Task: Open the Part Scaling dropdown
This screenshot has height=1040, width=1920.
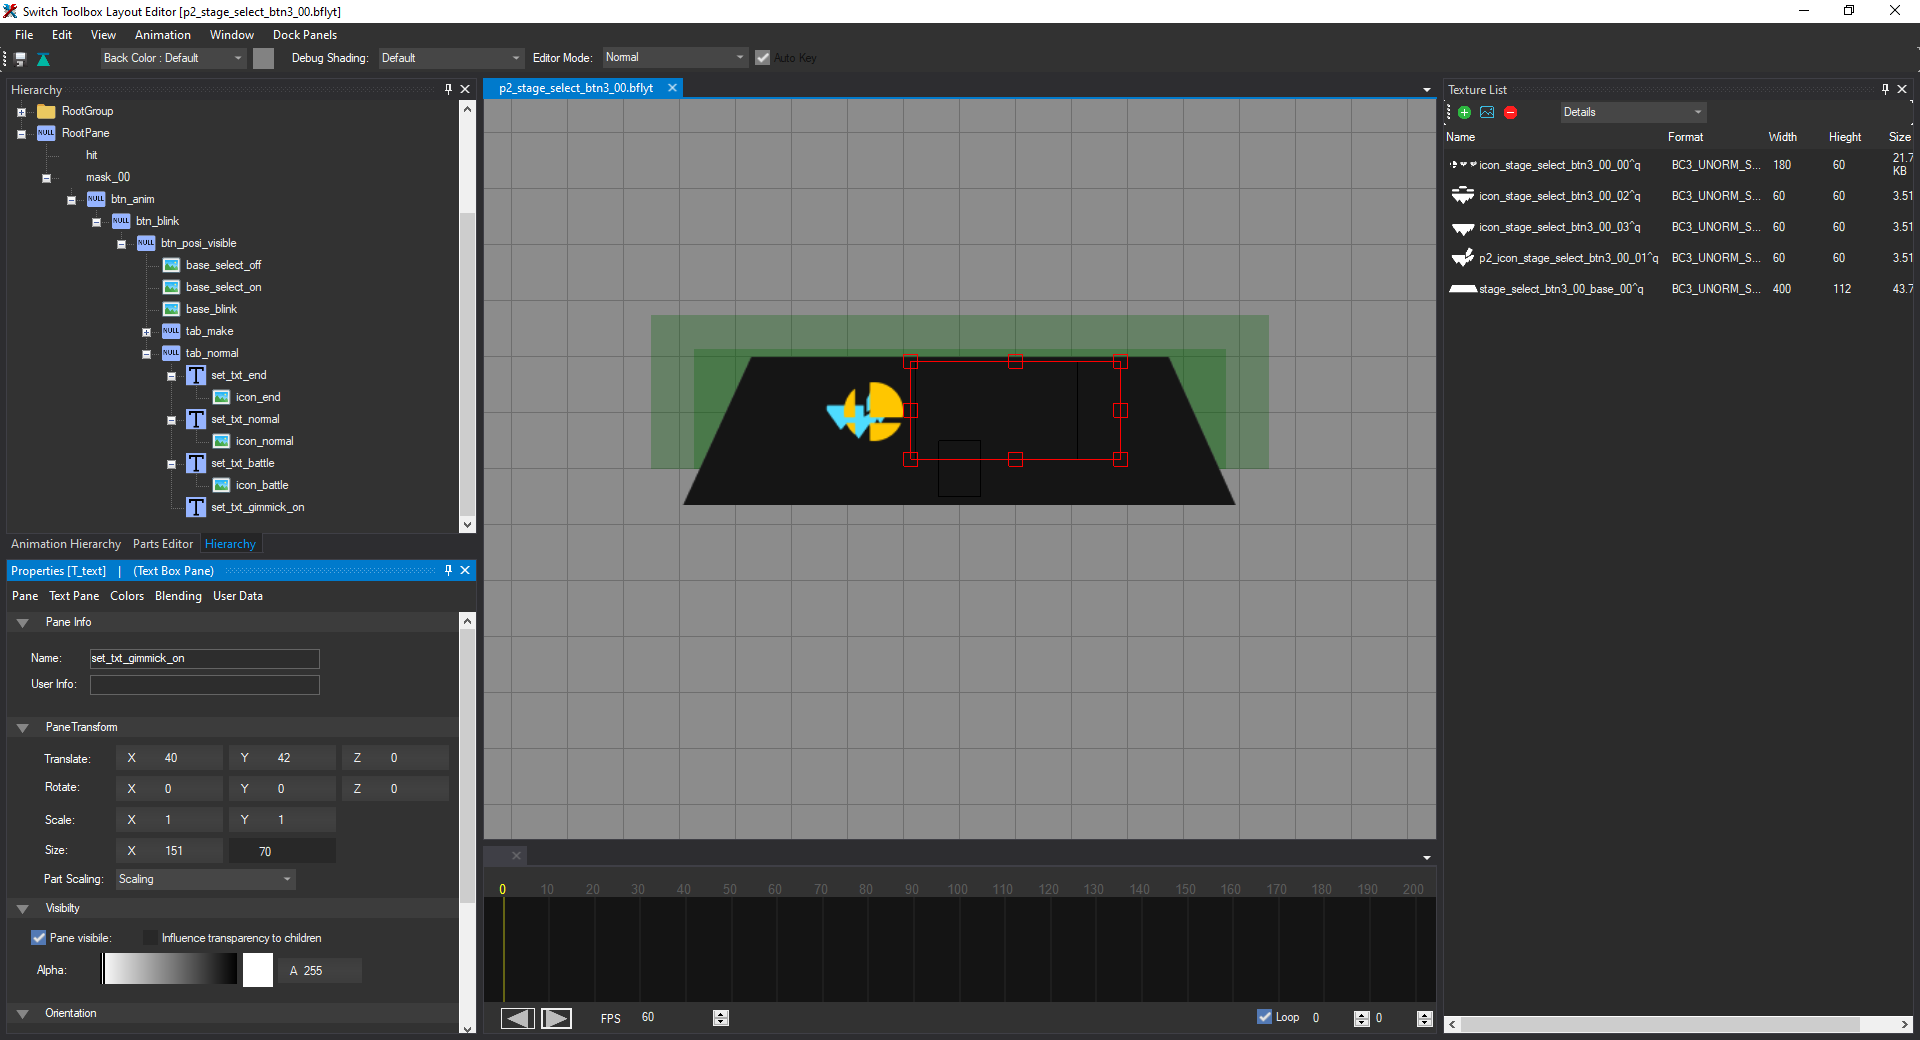Action: (205, 879)
